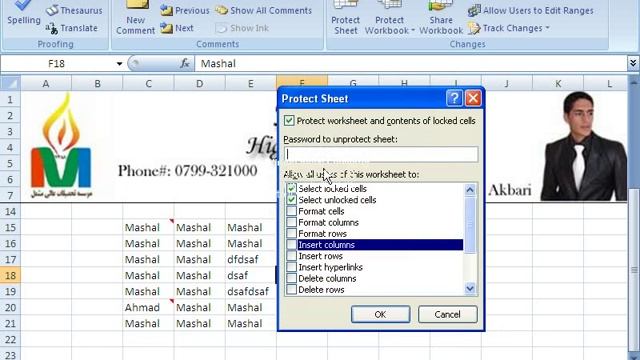The height and width of the screenshot is (360, 640).
Task: Click the photo of the man
Action: tap(584, 146)
